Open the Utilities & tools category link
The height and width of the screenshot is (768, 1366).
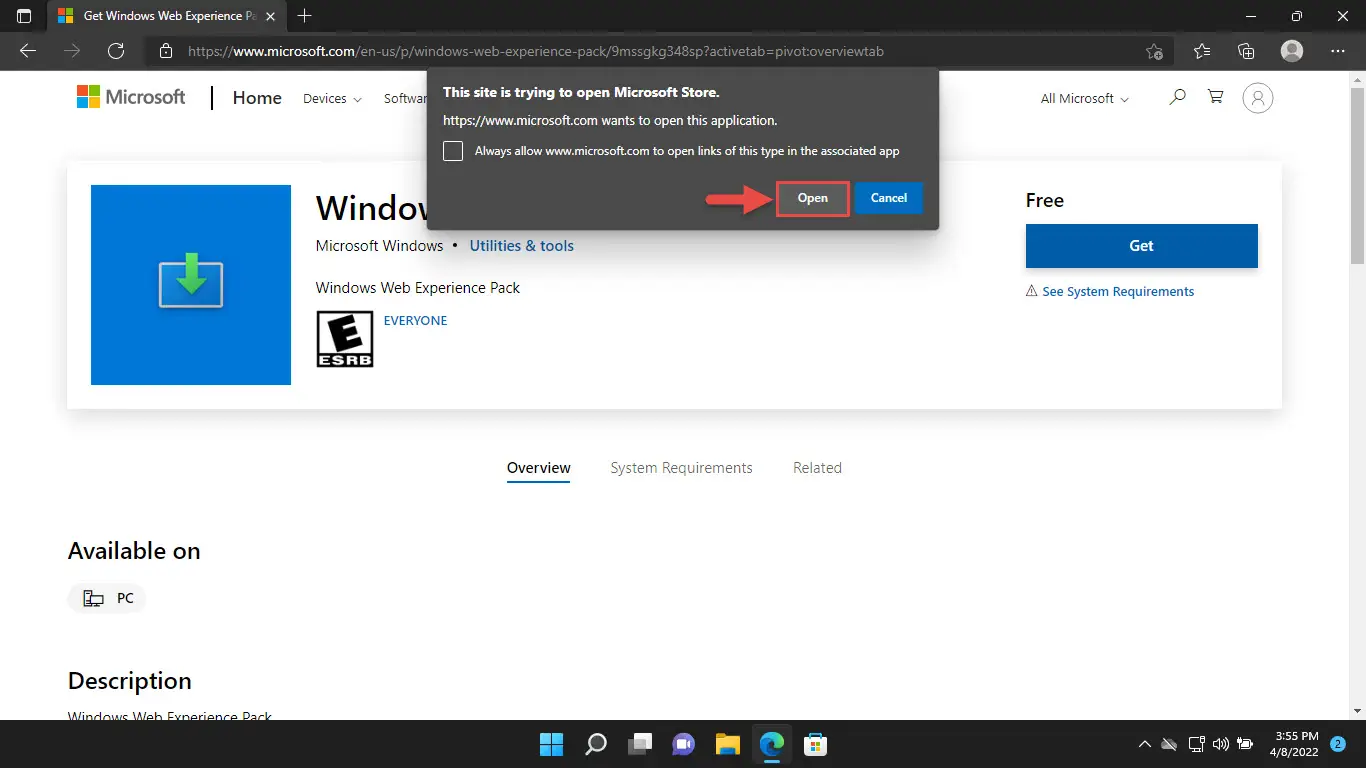(x=522, y=246)
